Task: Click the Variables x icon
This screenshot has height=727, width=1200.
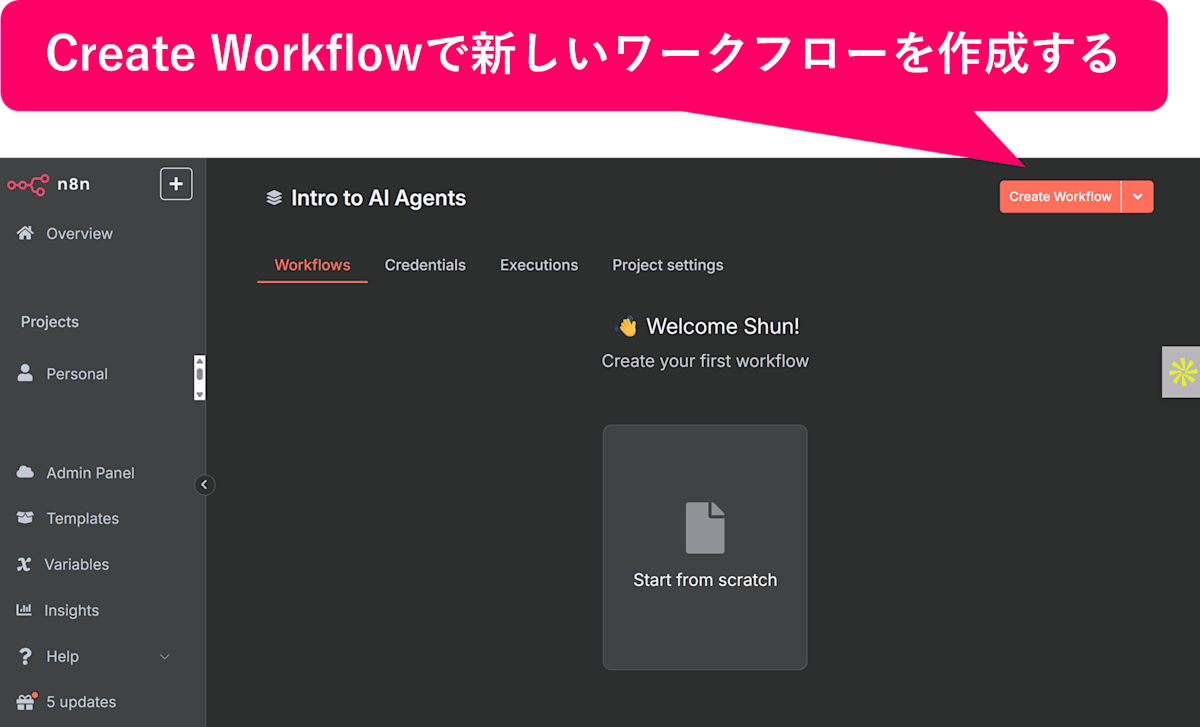Action: (x=24, y=564)
